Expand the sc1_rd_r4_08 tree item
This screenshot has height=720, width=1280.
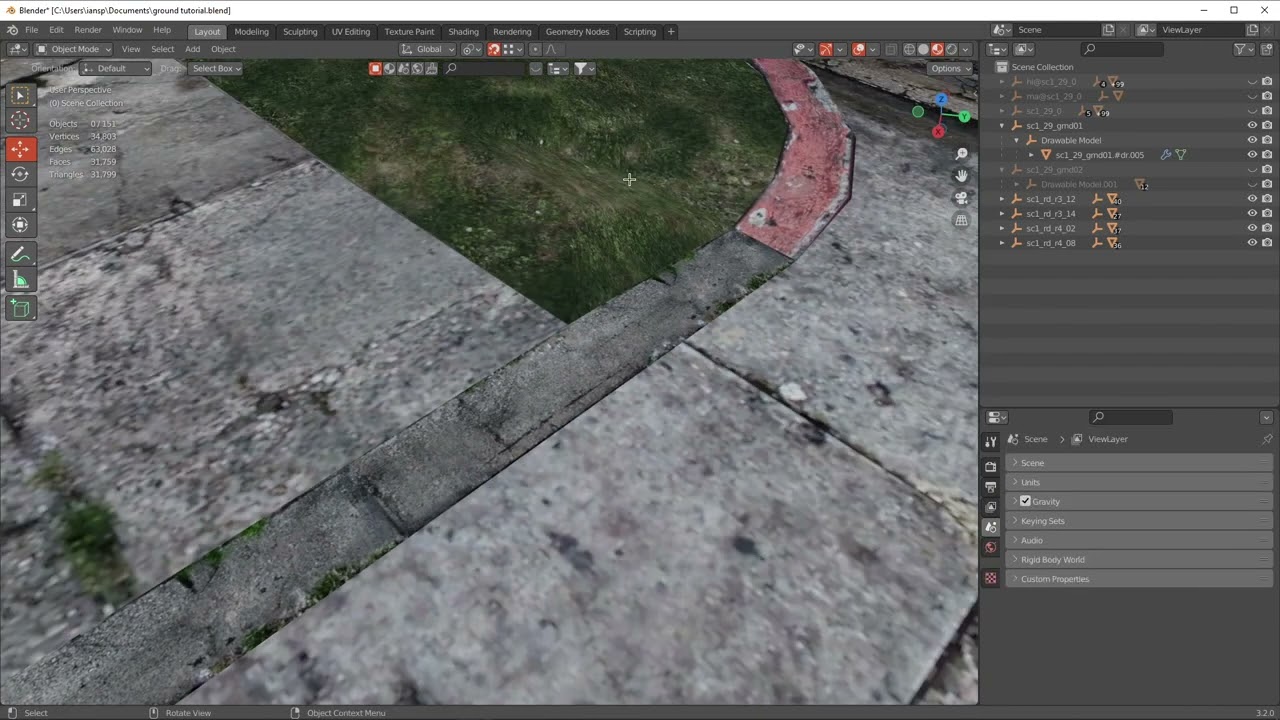point(1003,243)
